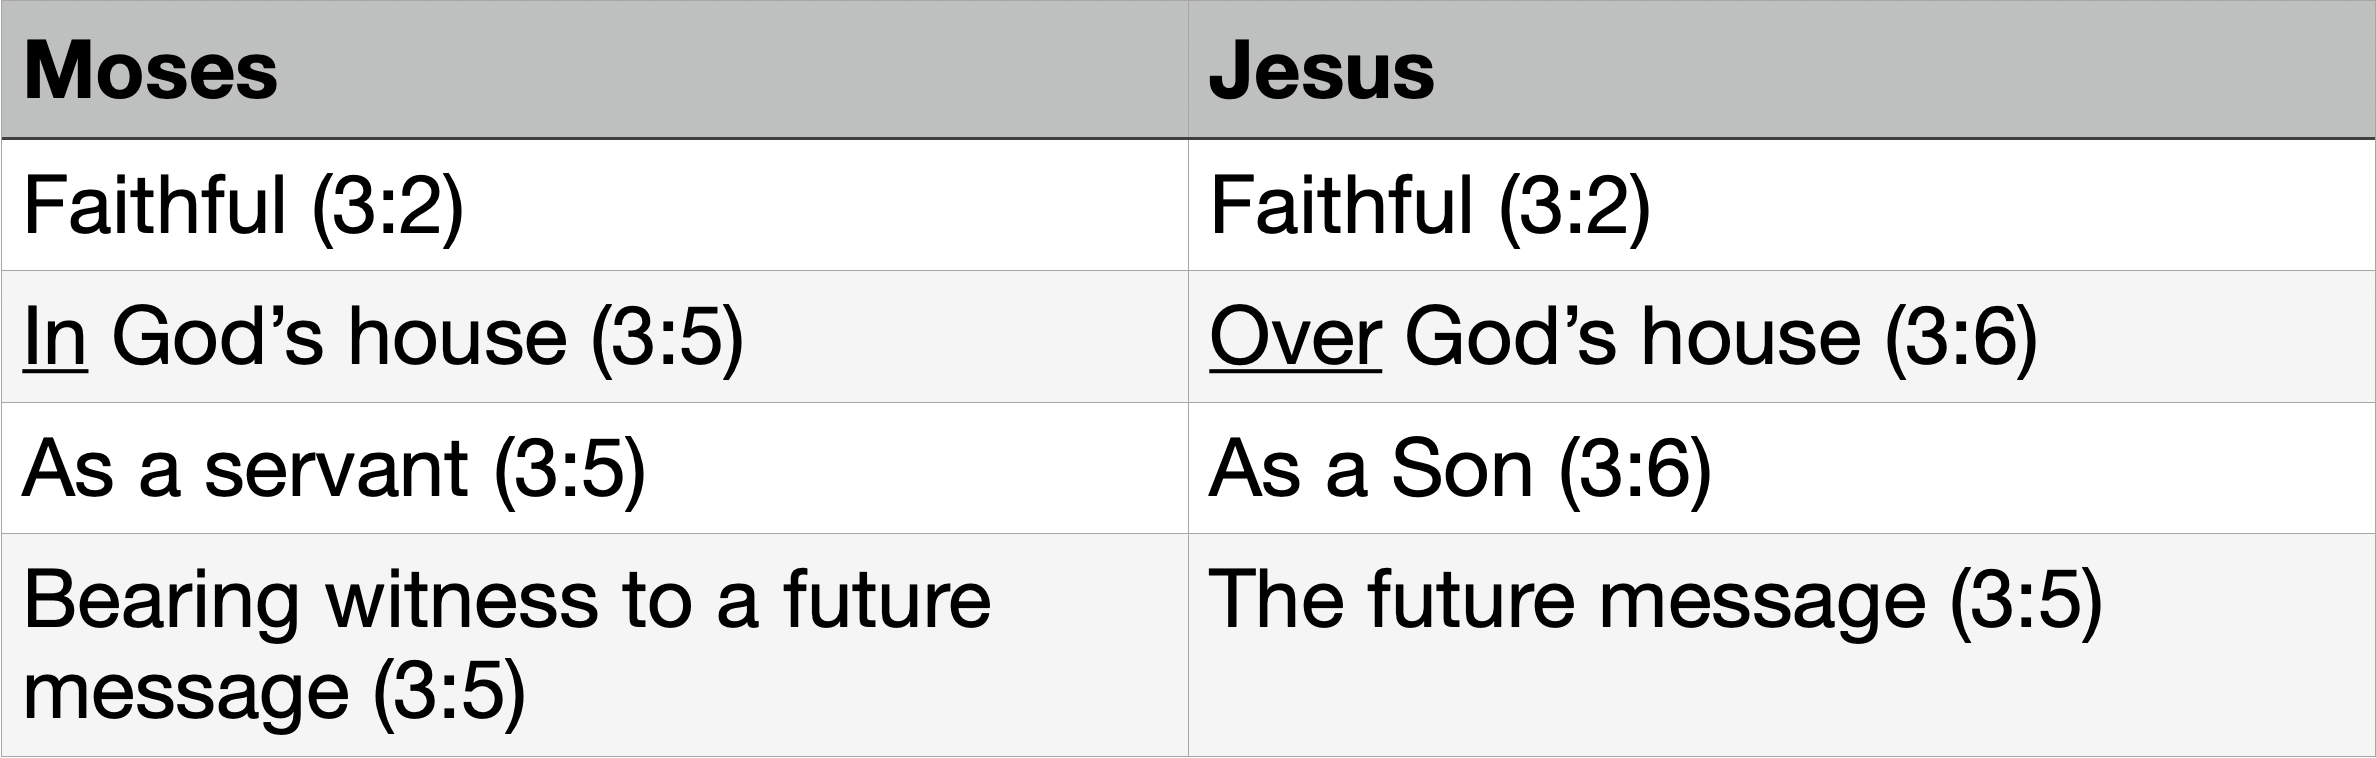Screen dimensions: 2376x758
Task: Click the word "house" in the Moses column
Action: pos(457,337)
